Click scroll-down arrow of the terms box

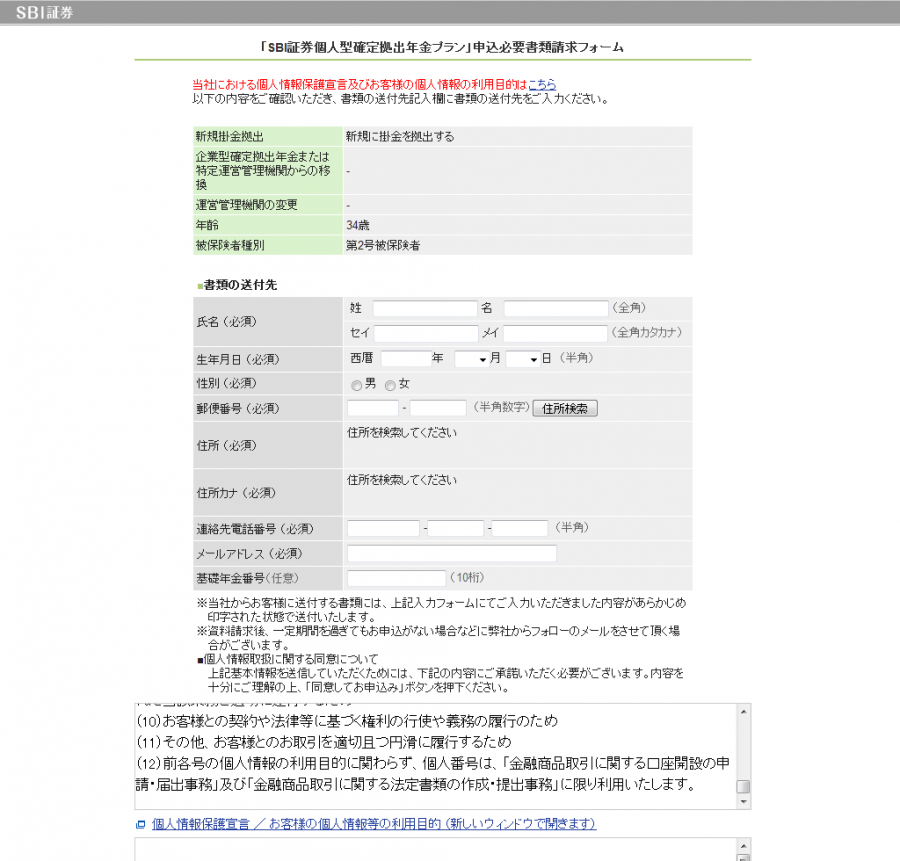tap(743, 802)
